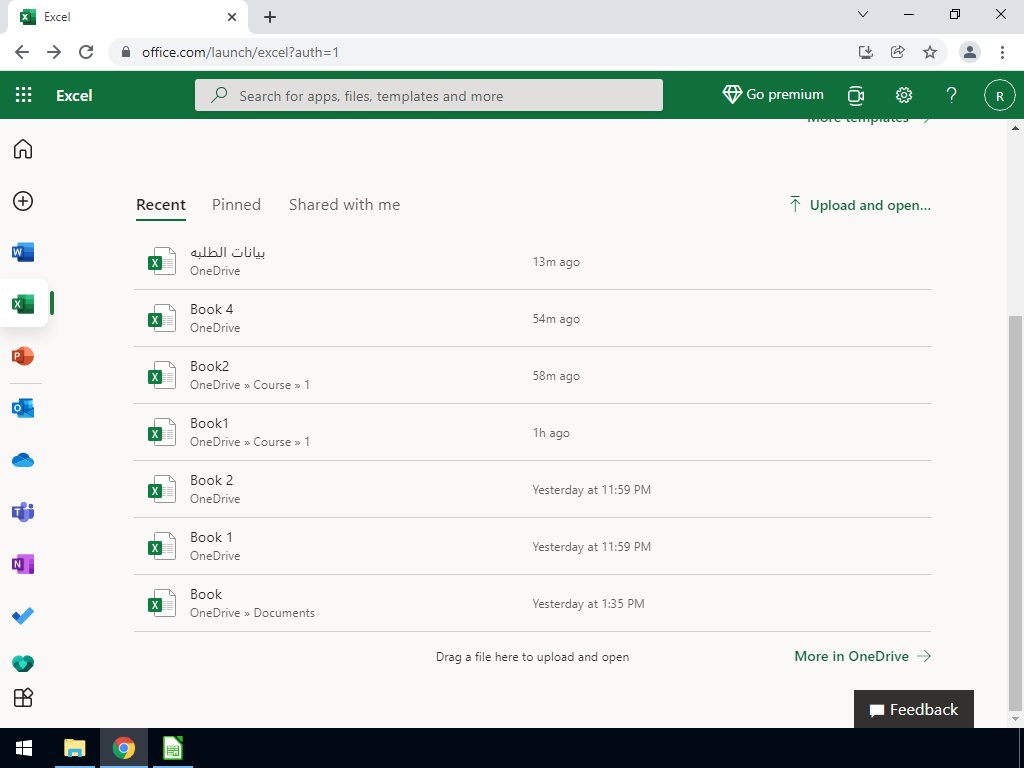Viewport: 1024px width, 768px height.
Task: Click the browser forward arrow
Action: [x=54, y=52]
